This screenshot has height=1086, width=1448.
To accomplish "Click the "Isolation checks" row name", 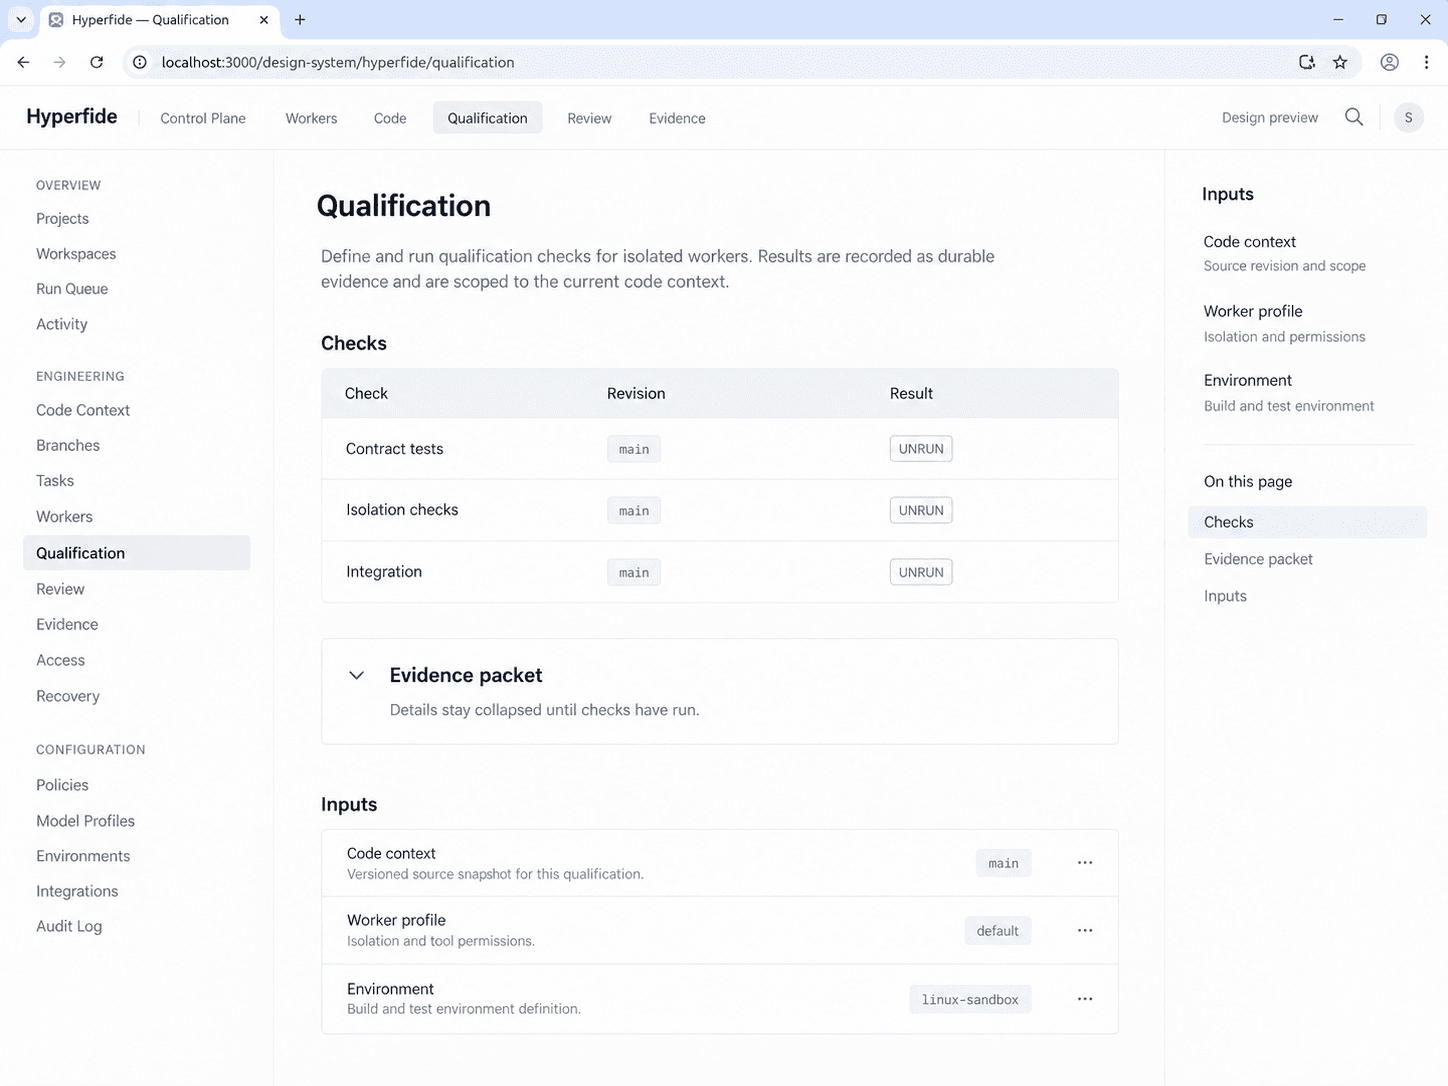I will pos(402,510).
